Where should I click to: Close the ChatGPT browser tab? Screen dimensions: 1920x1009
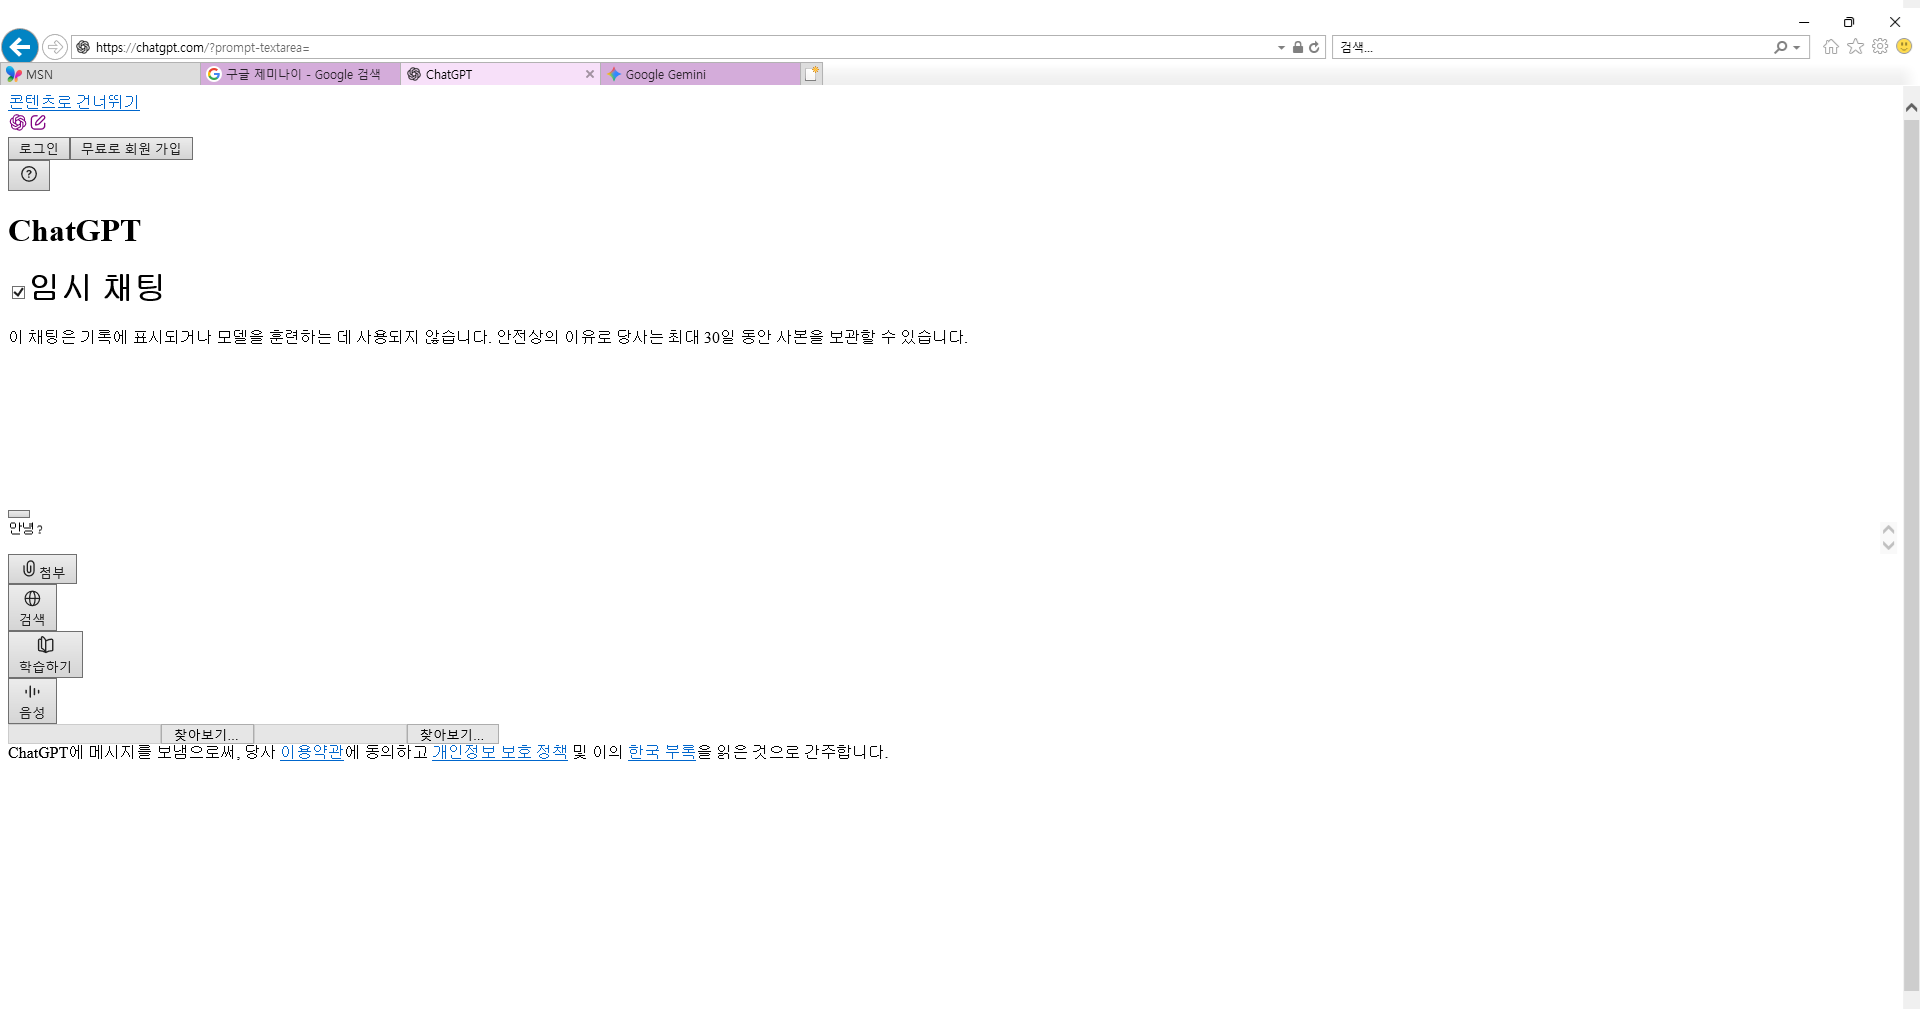pos(590,74)
